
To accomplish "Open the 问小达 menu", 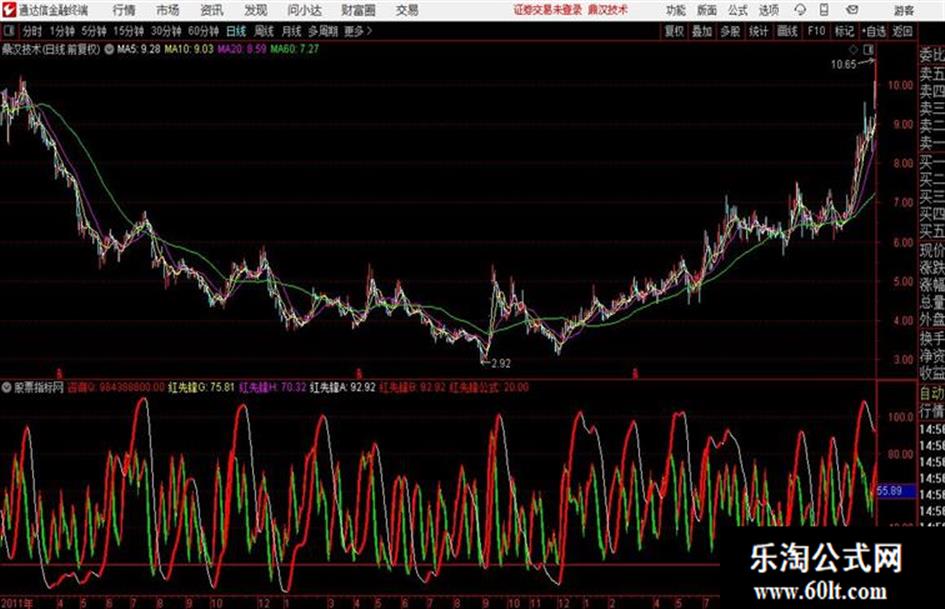I will click(304, 10).
